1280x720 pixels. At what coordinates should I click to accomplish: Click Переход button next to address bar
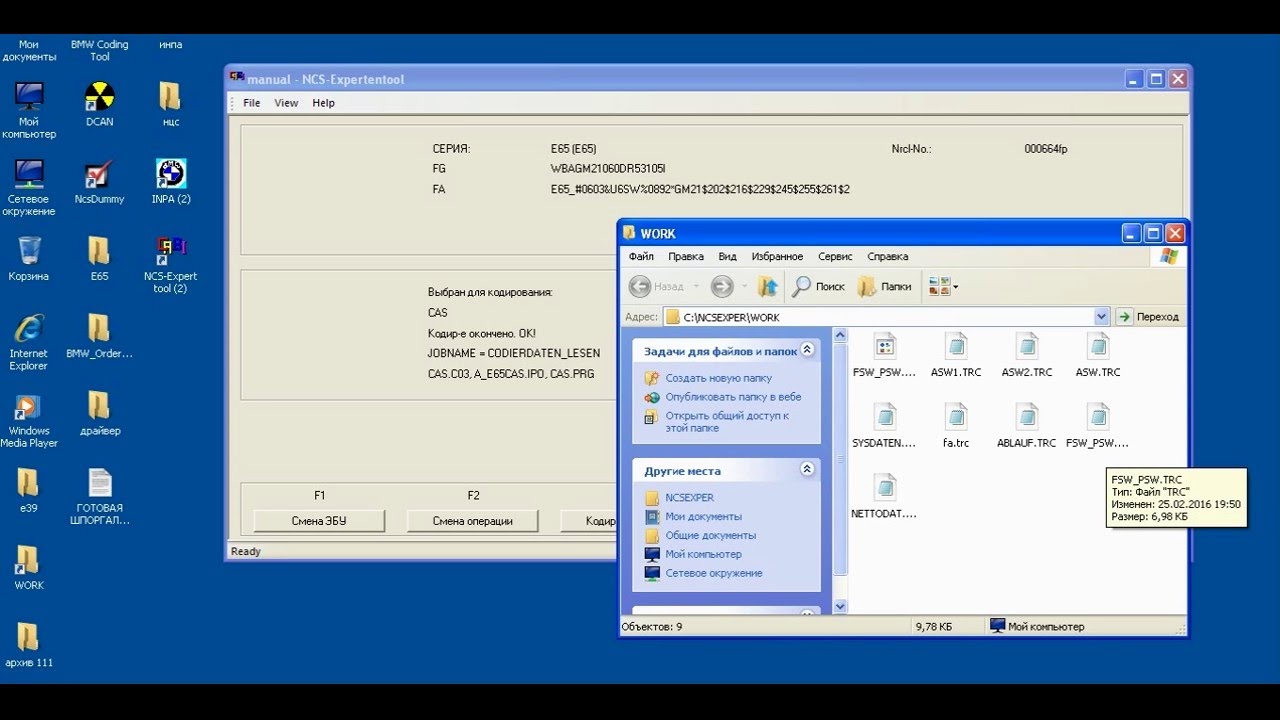coord(1148,317)
